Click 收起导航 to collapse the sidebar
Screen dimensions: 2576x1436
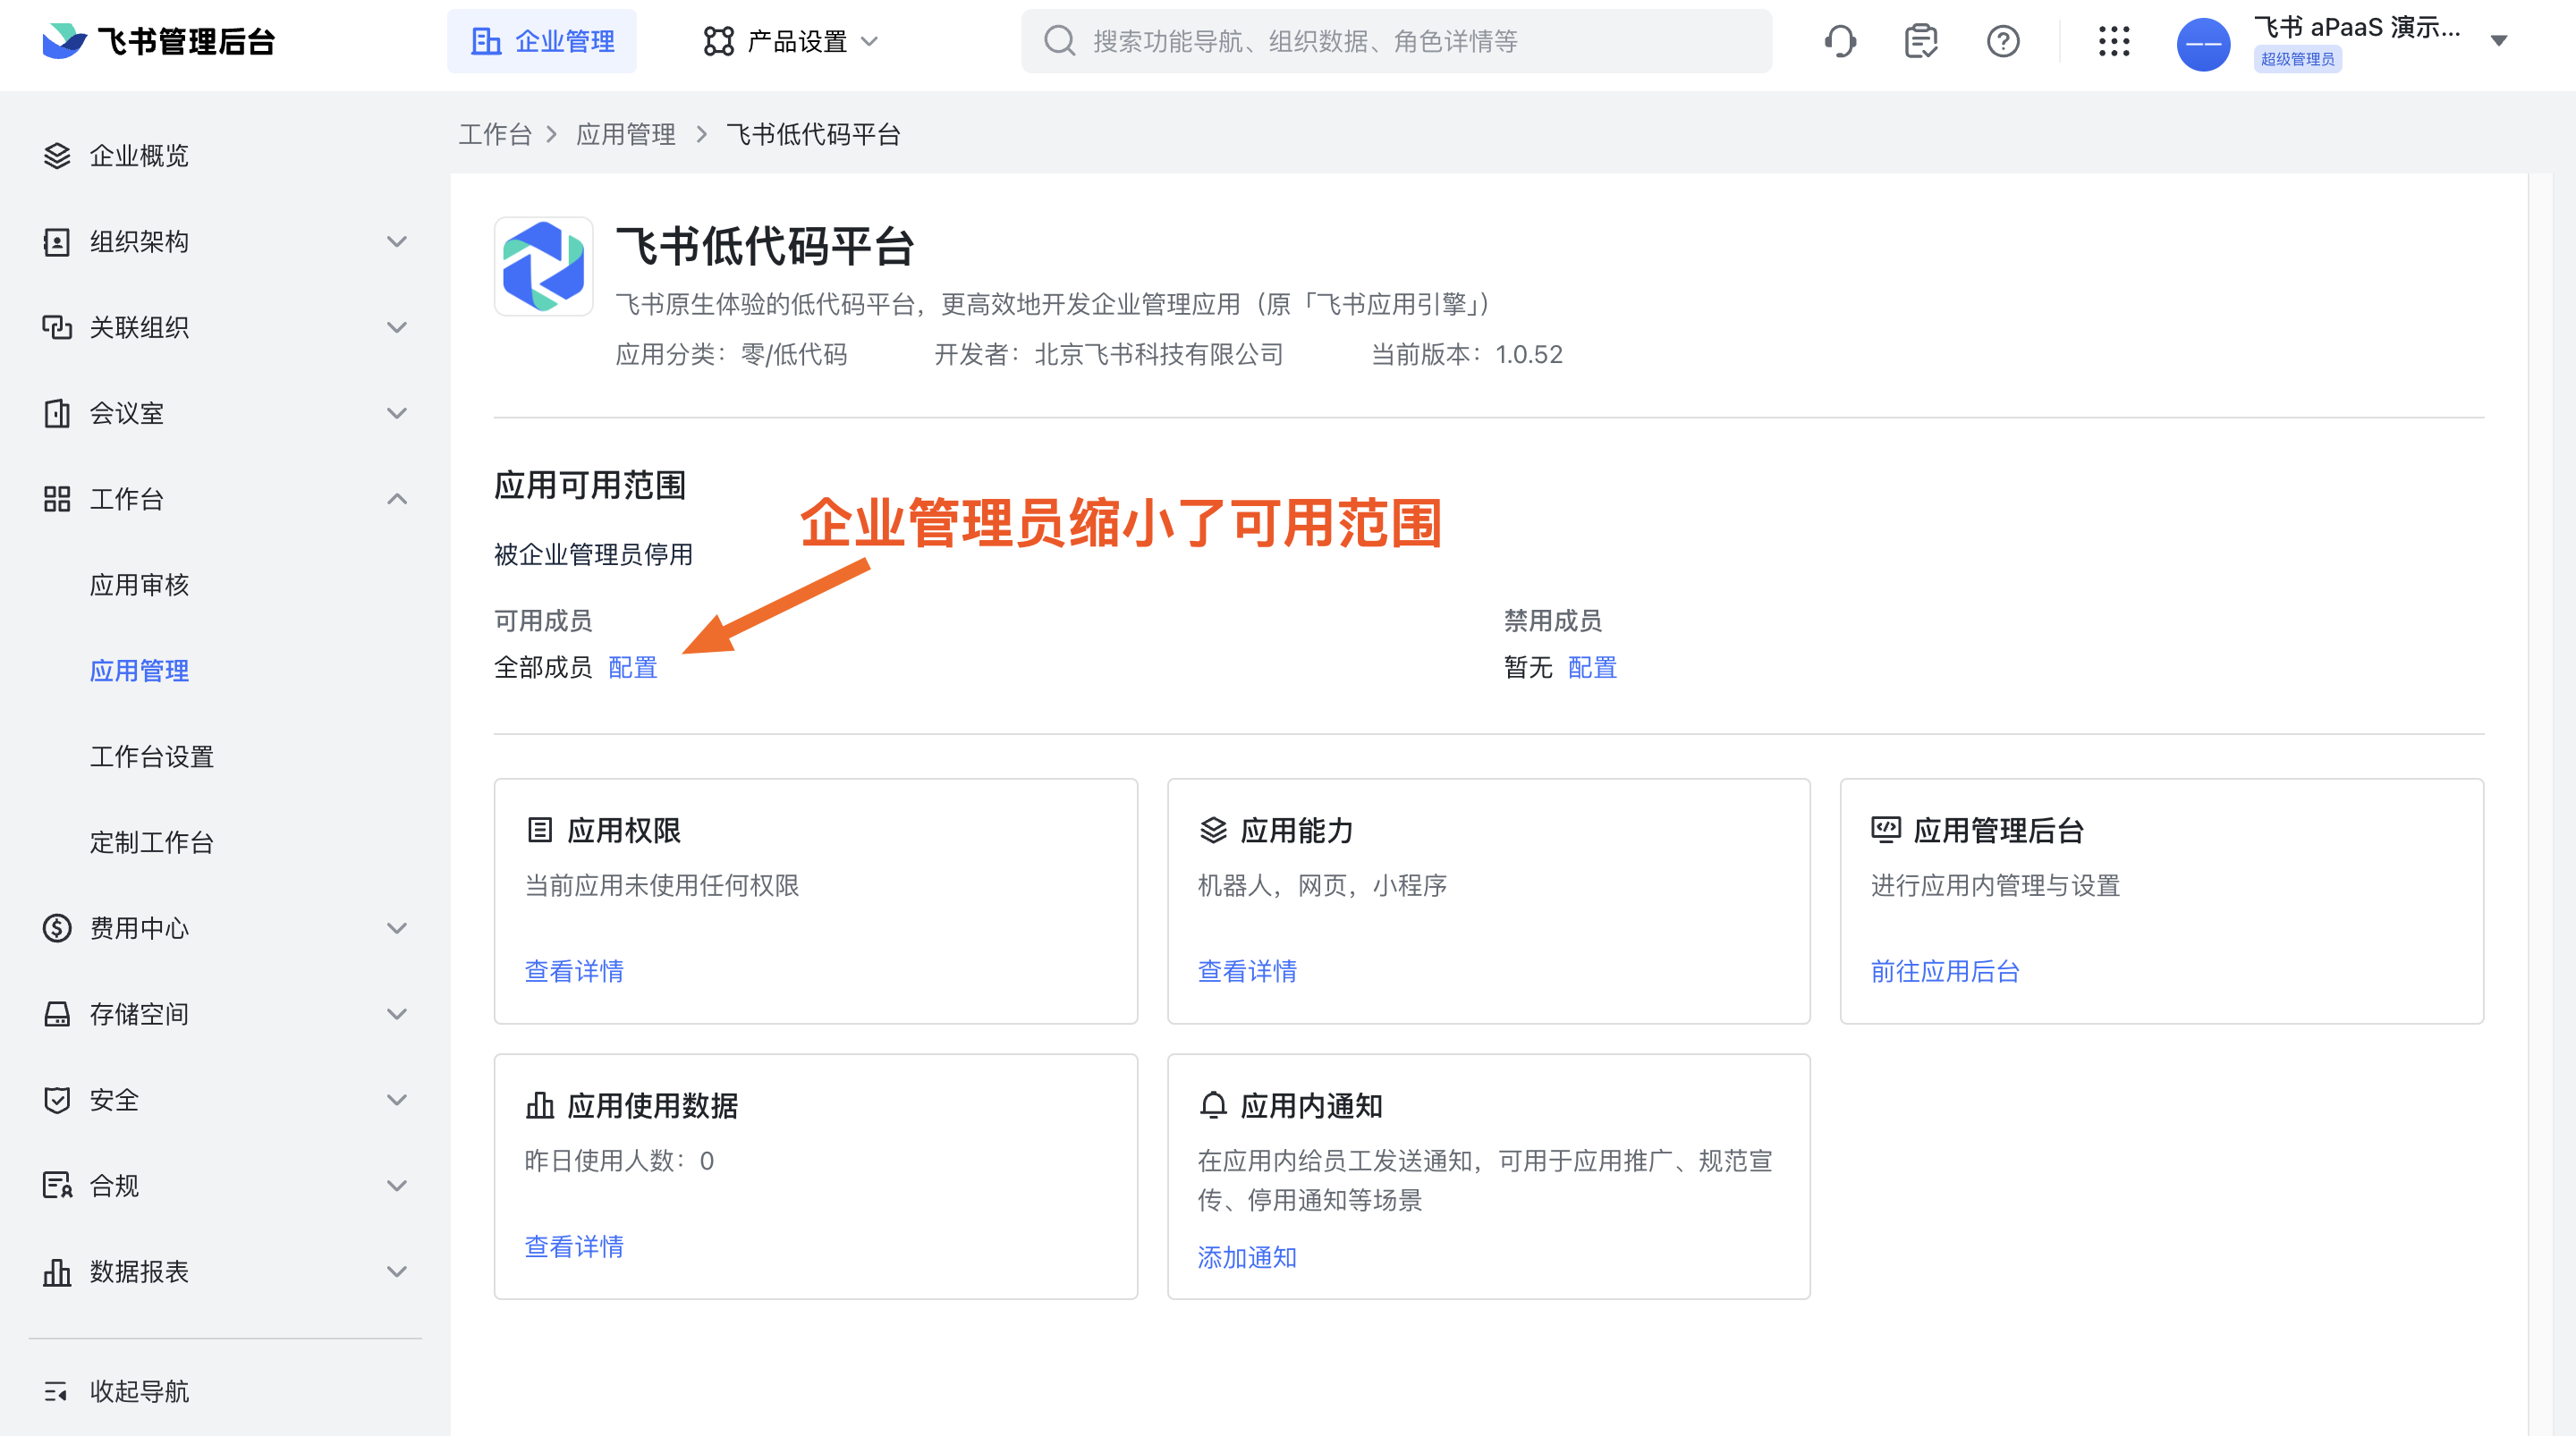click(x=139, y=1391)
